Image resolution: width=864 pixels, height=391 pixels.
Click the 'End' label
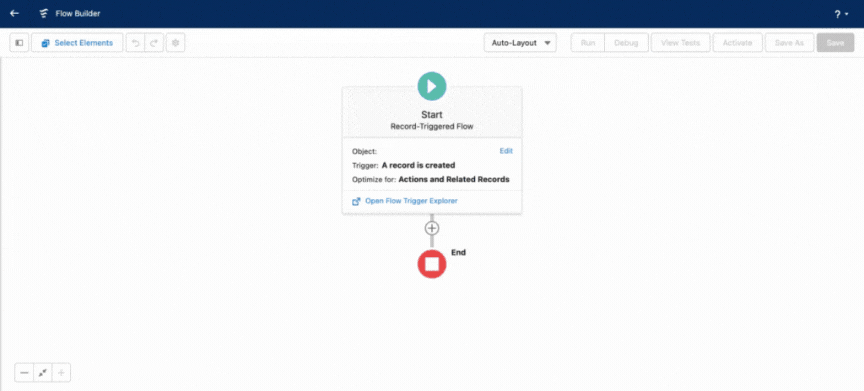click(458, 253)
